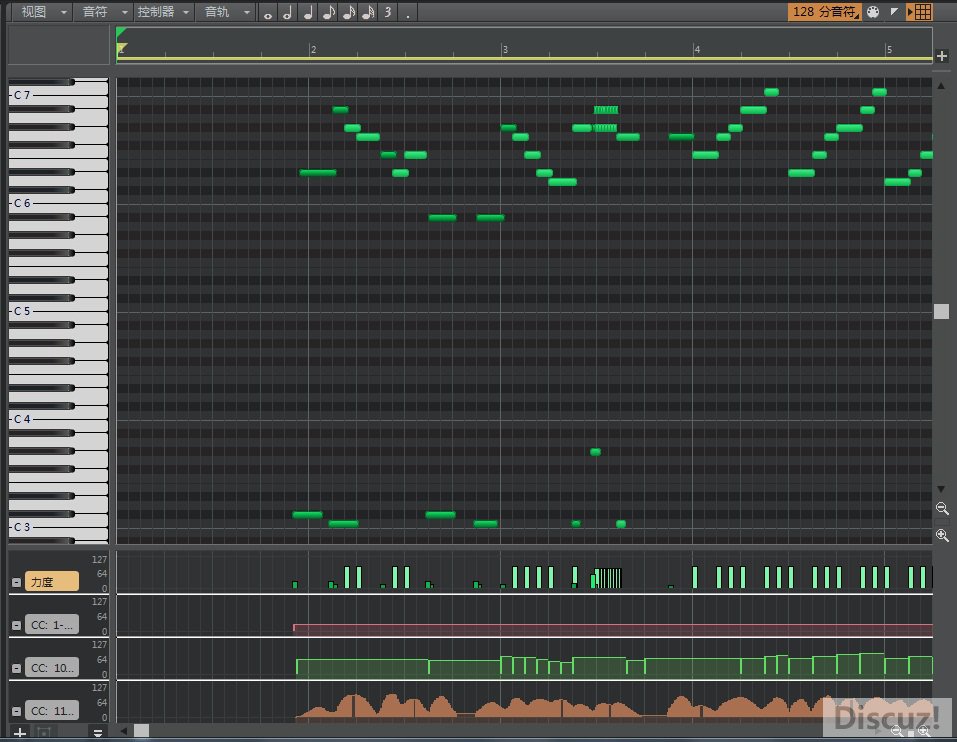
Task: Click the plus button beside the time ruler
Action: (x=942, y=56)
